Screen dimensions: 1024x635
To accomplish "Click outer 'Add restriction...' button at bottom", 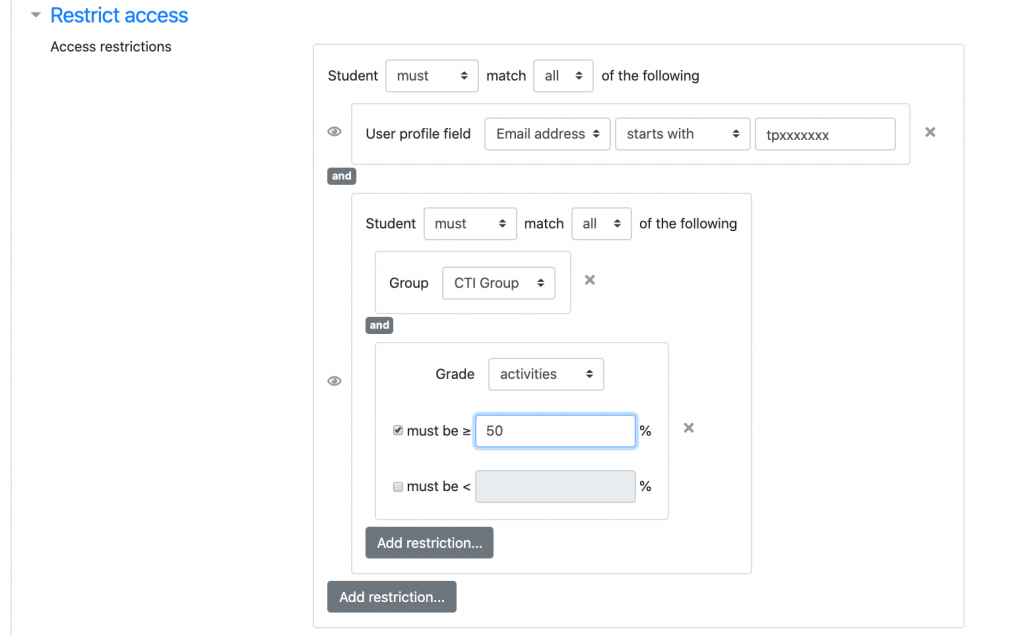I will (391, 597).
